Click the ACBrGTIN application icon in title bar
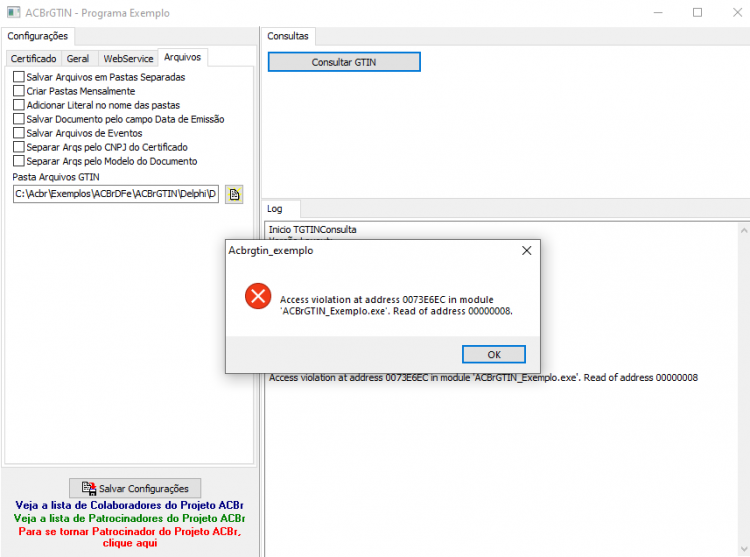This screenshot has width=750, height=557. (14, 12)
